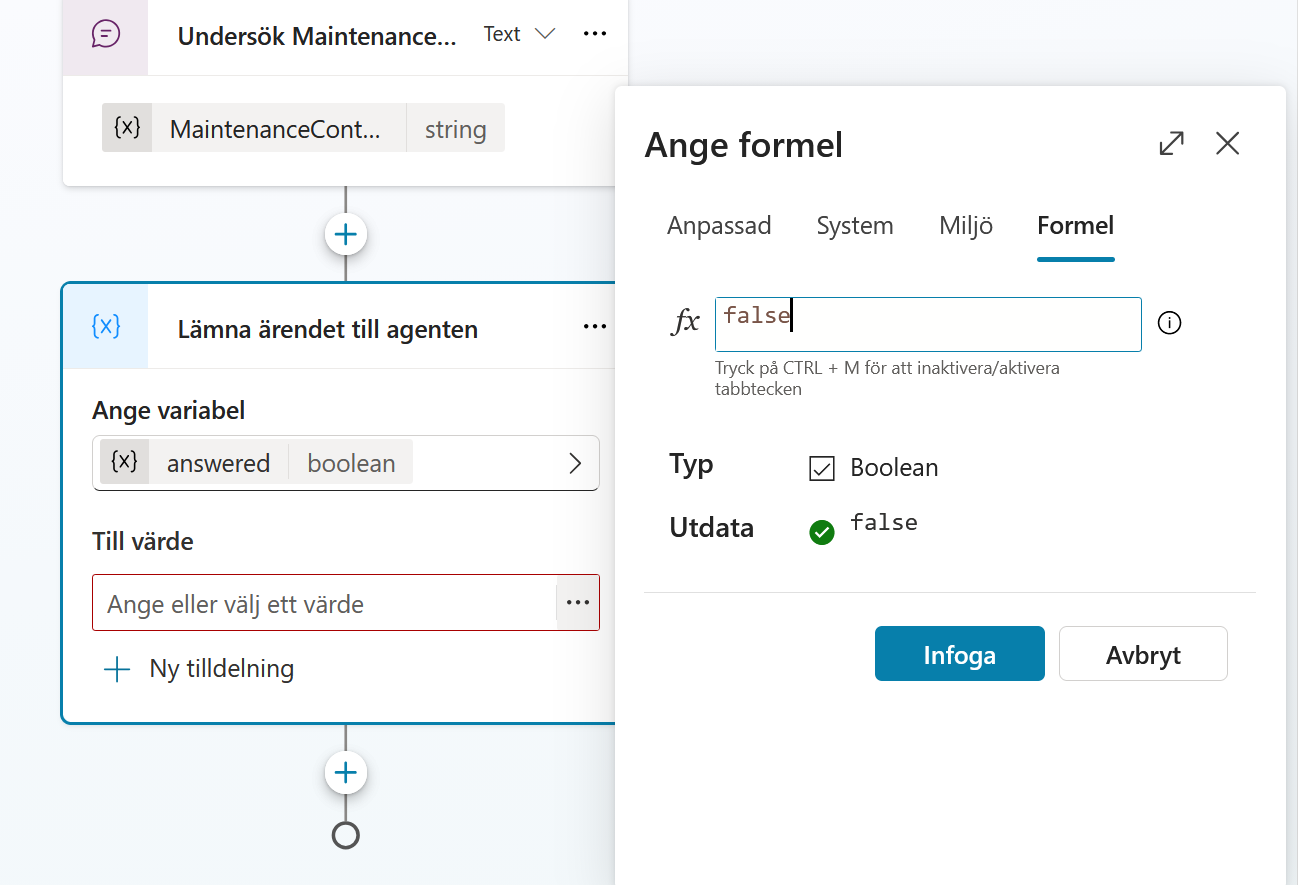Click the string type label
This screenshot has width=1298, height=885.
click(455, 129)
